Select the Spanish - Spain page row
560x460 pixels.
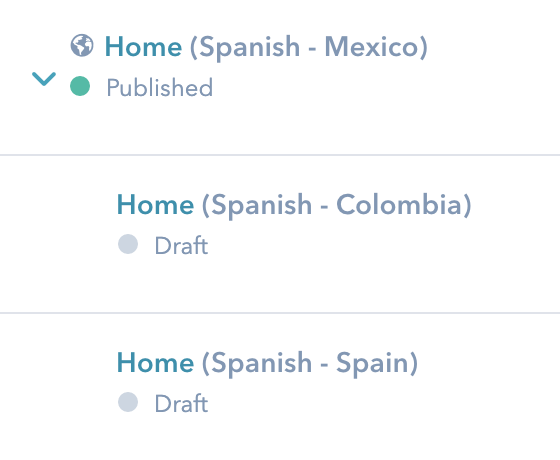280,387
